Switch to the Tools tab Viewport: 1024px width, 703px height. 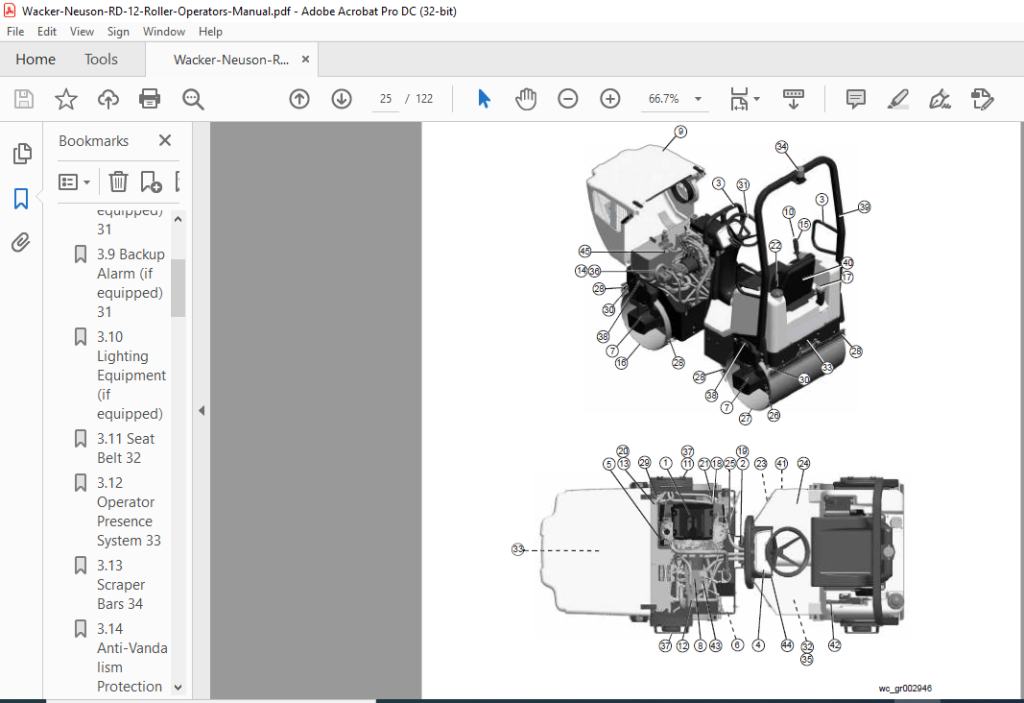tap(101, 59)
